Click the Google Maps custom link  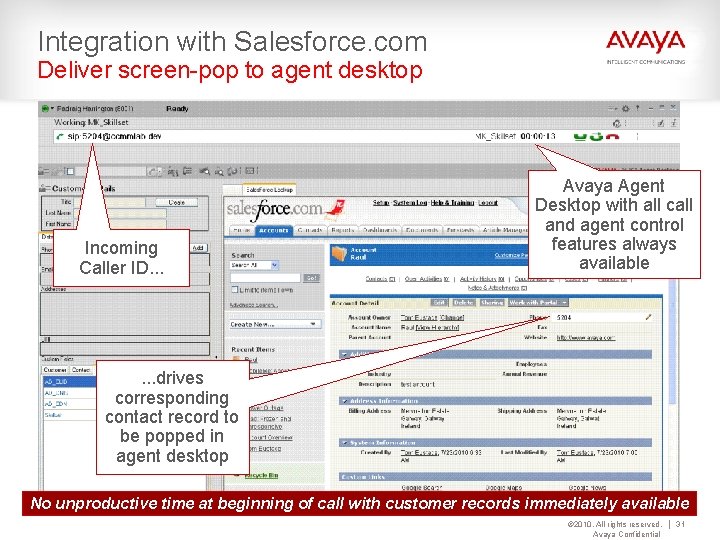tap(503, 488)
